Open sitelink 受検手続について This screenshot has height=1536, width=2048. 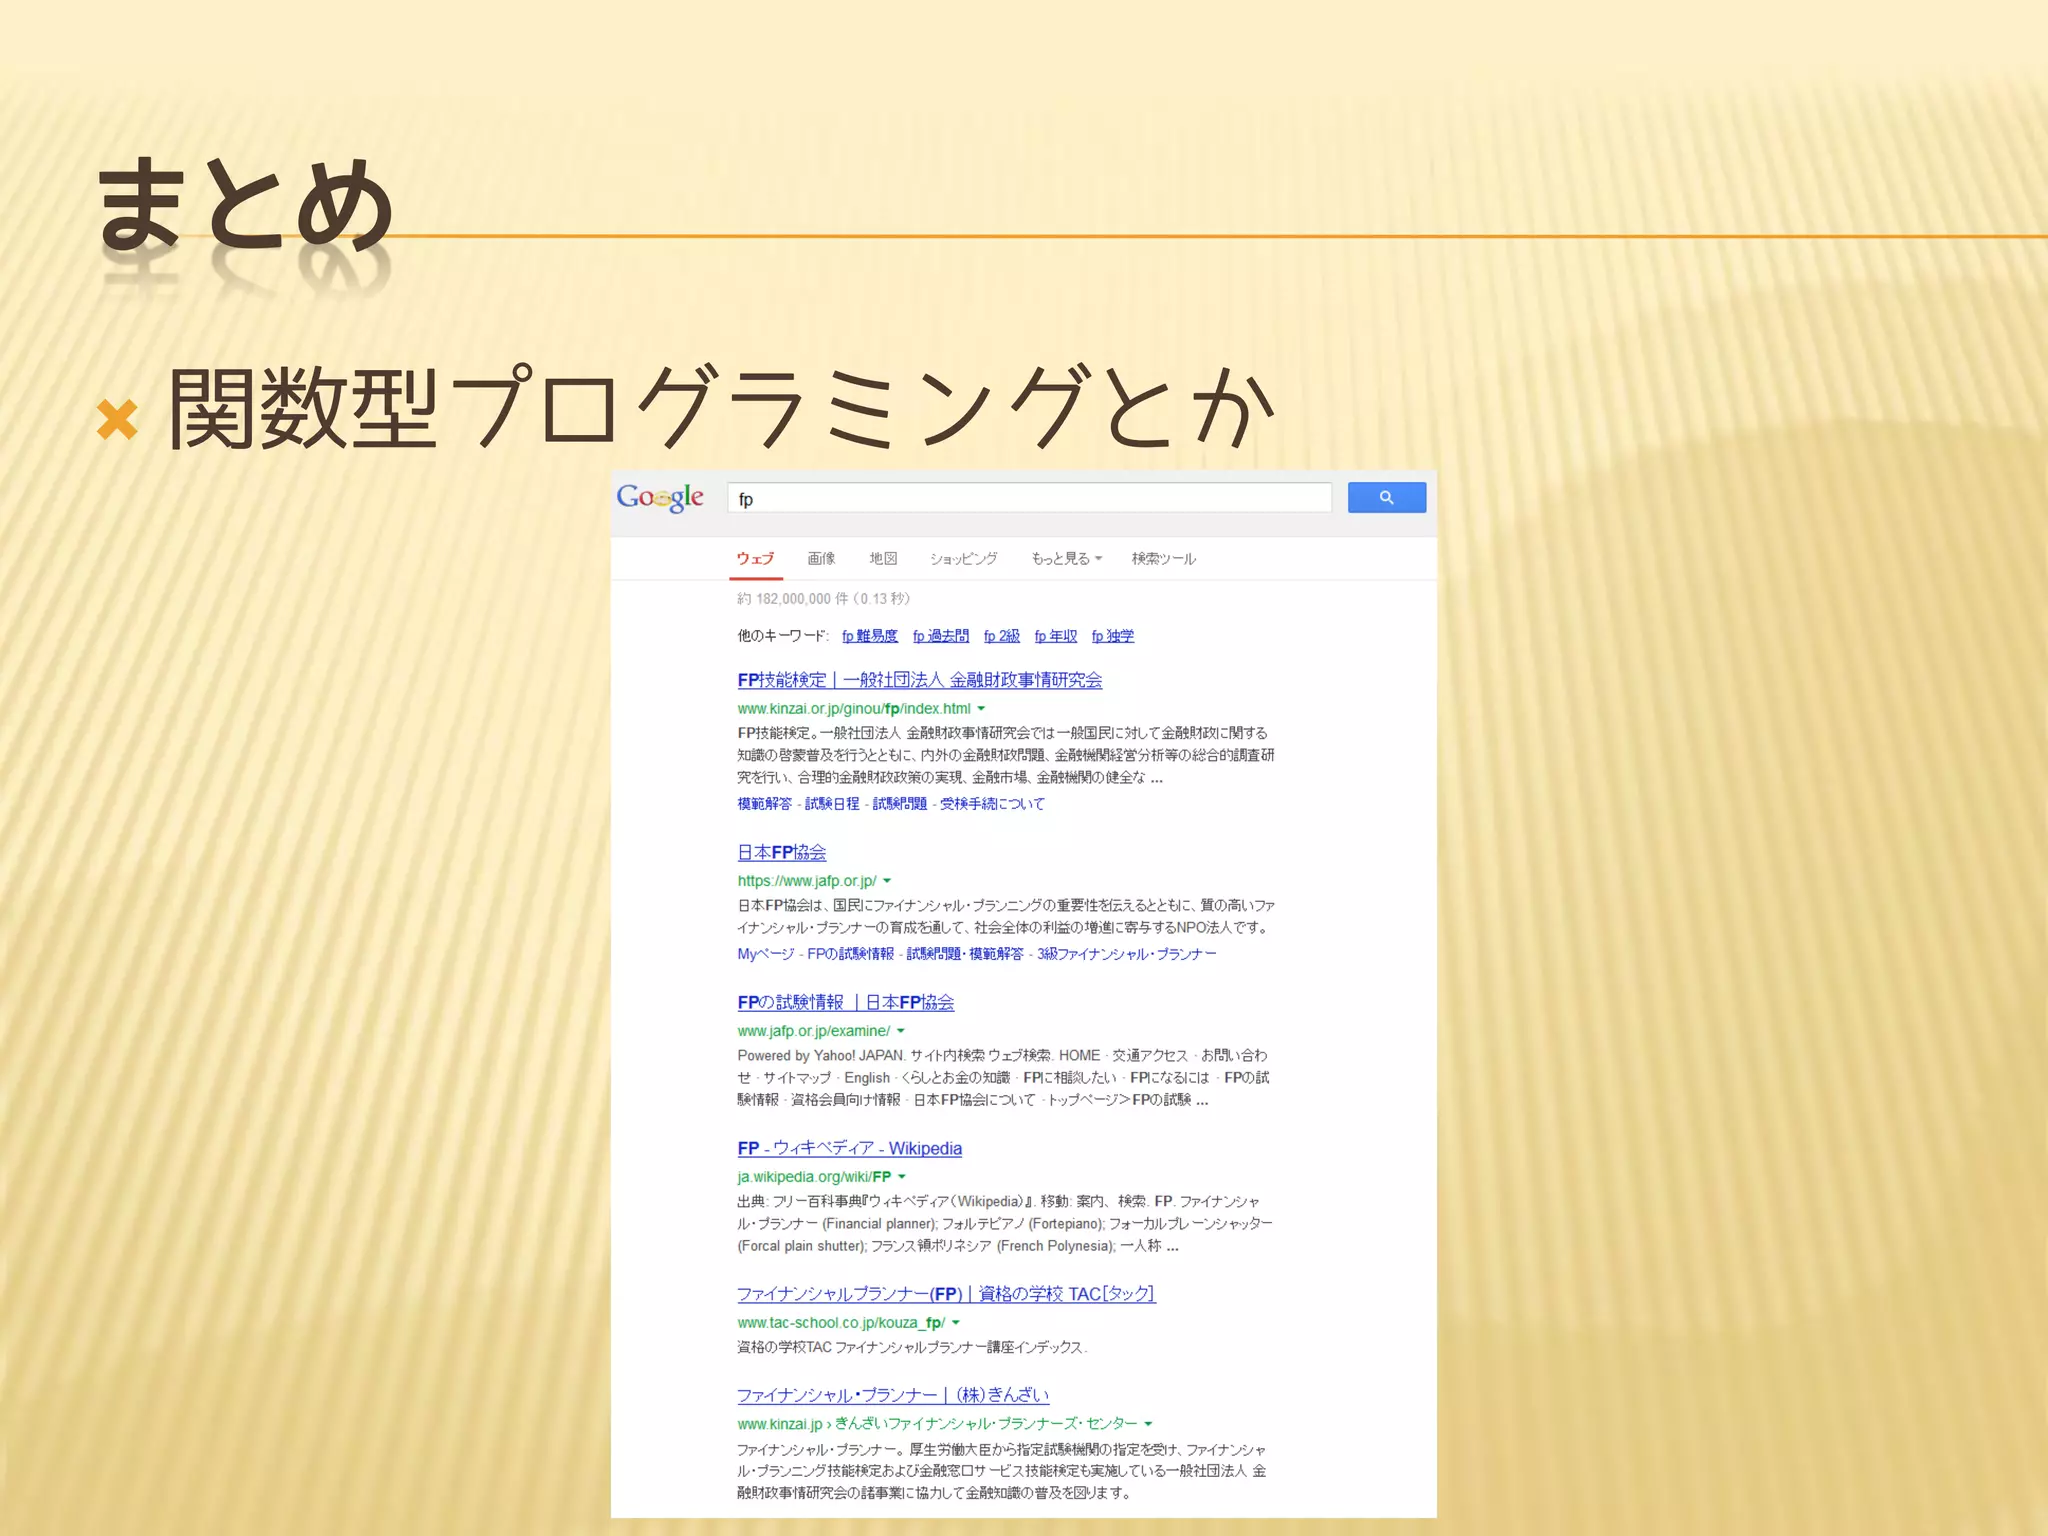tap(992, 804)
